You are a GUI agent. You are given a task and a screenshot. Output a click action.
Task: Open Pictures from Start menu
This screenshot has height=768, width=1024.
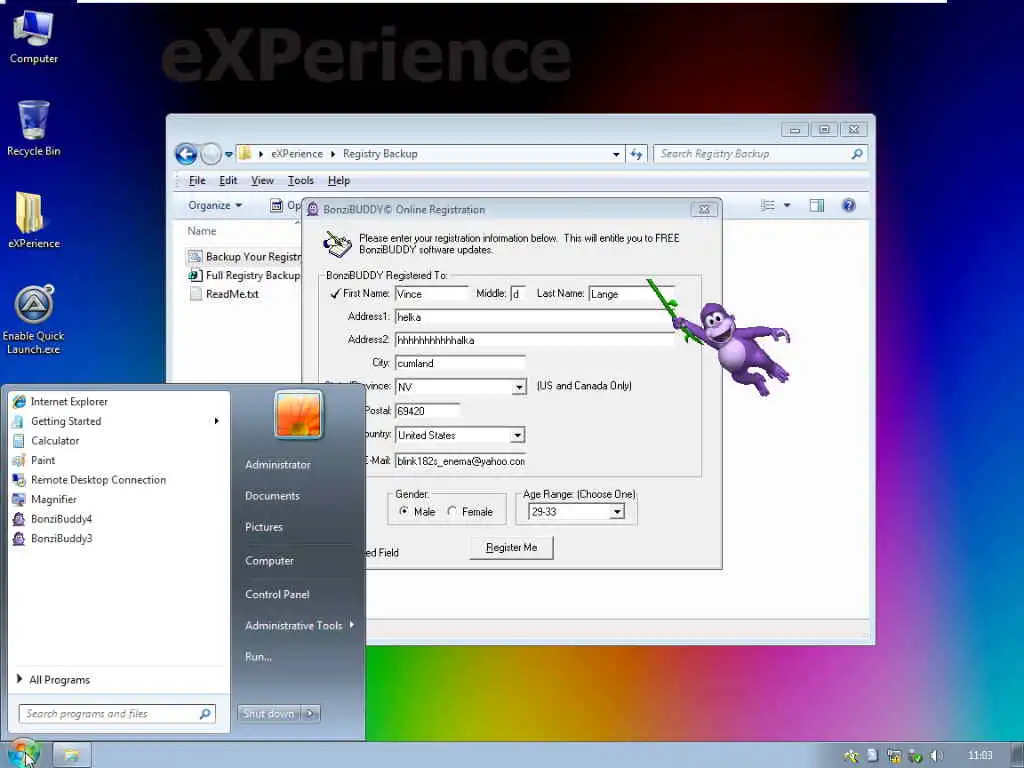[264, 527]
